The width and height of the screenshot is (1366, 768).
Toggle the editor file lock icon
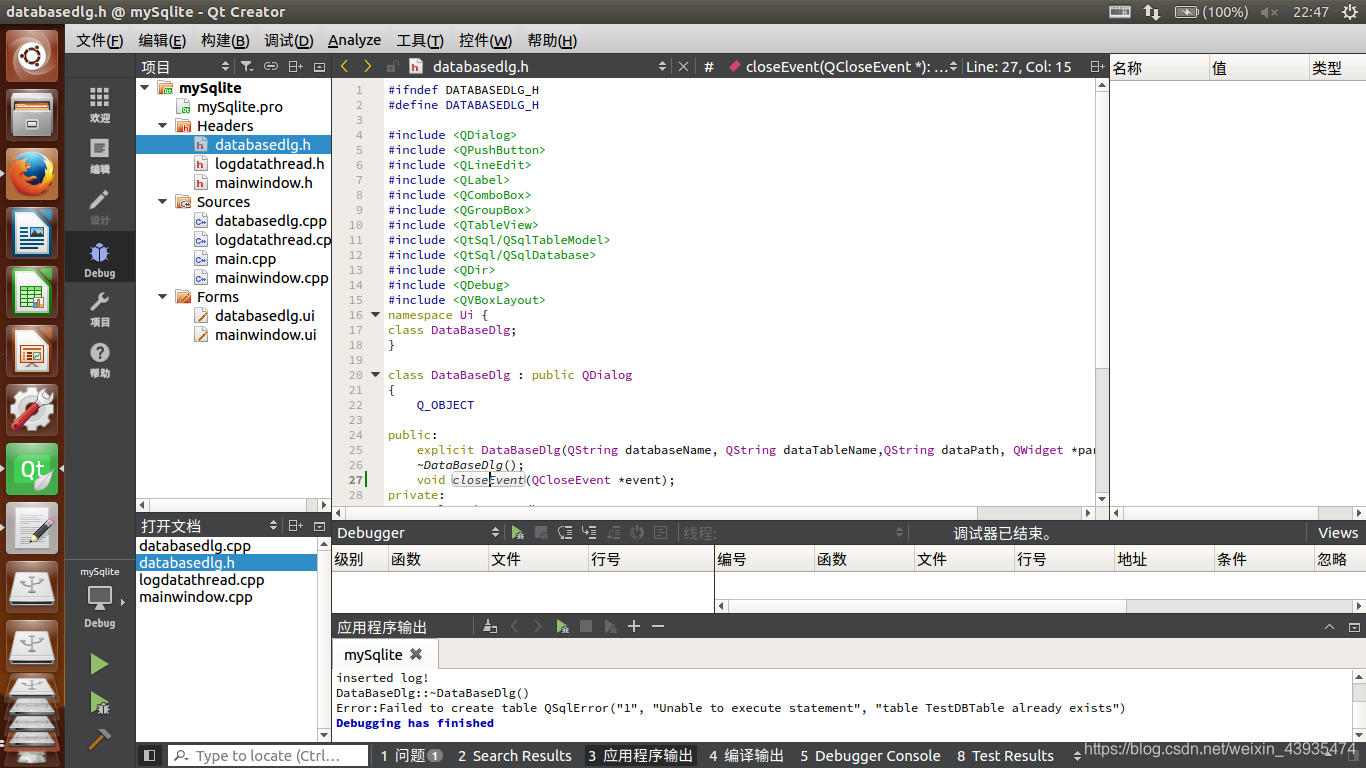(x=391, y=66)
